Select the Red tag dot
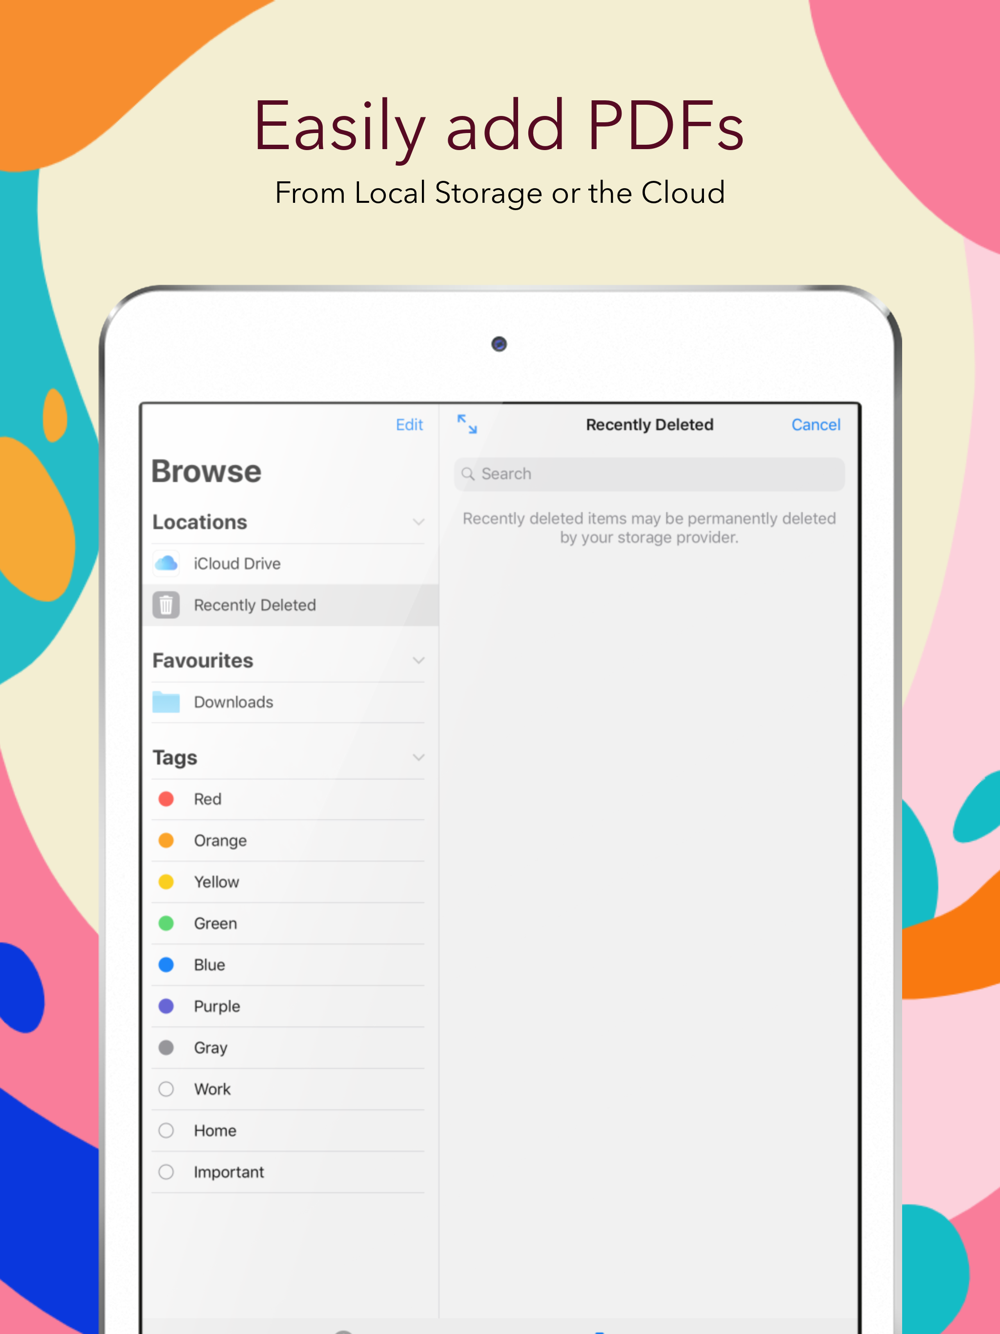This screenshot has height=1334, width=1000. 166,799
